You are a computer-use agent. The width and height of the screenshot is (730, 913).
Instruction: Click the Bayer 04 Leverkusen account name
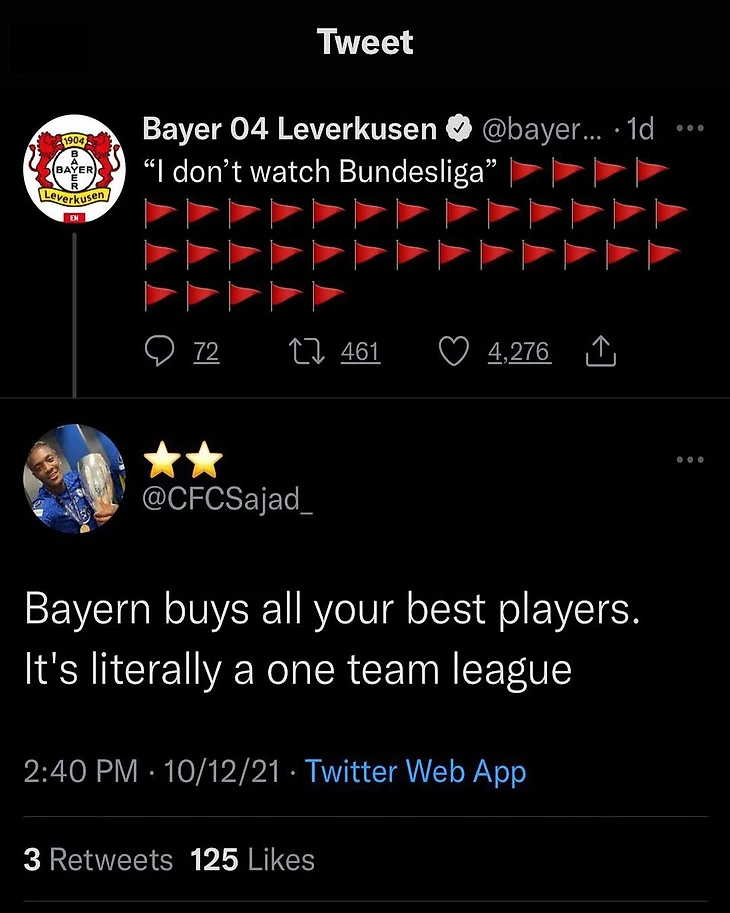click(290, 129)
